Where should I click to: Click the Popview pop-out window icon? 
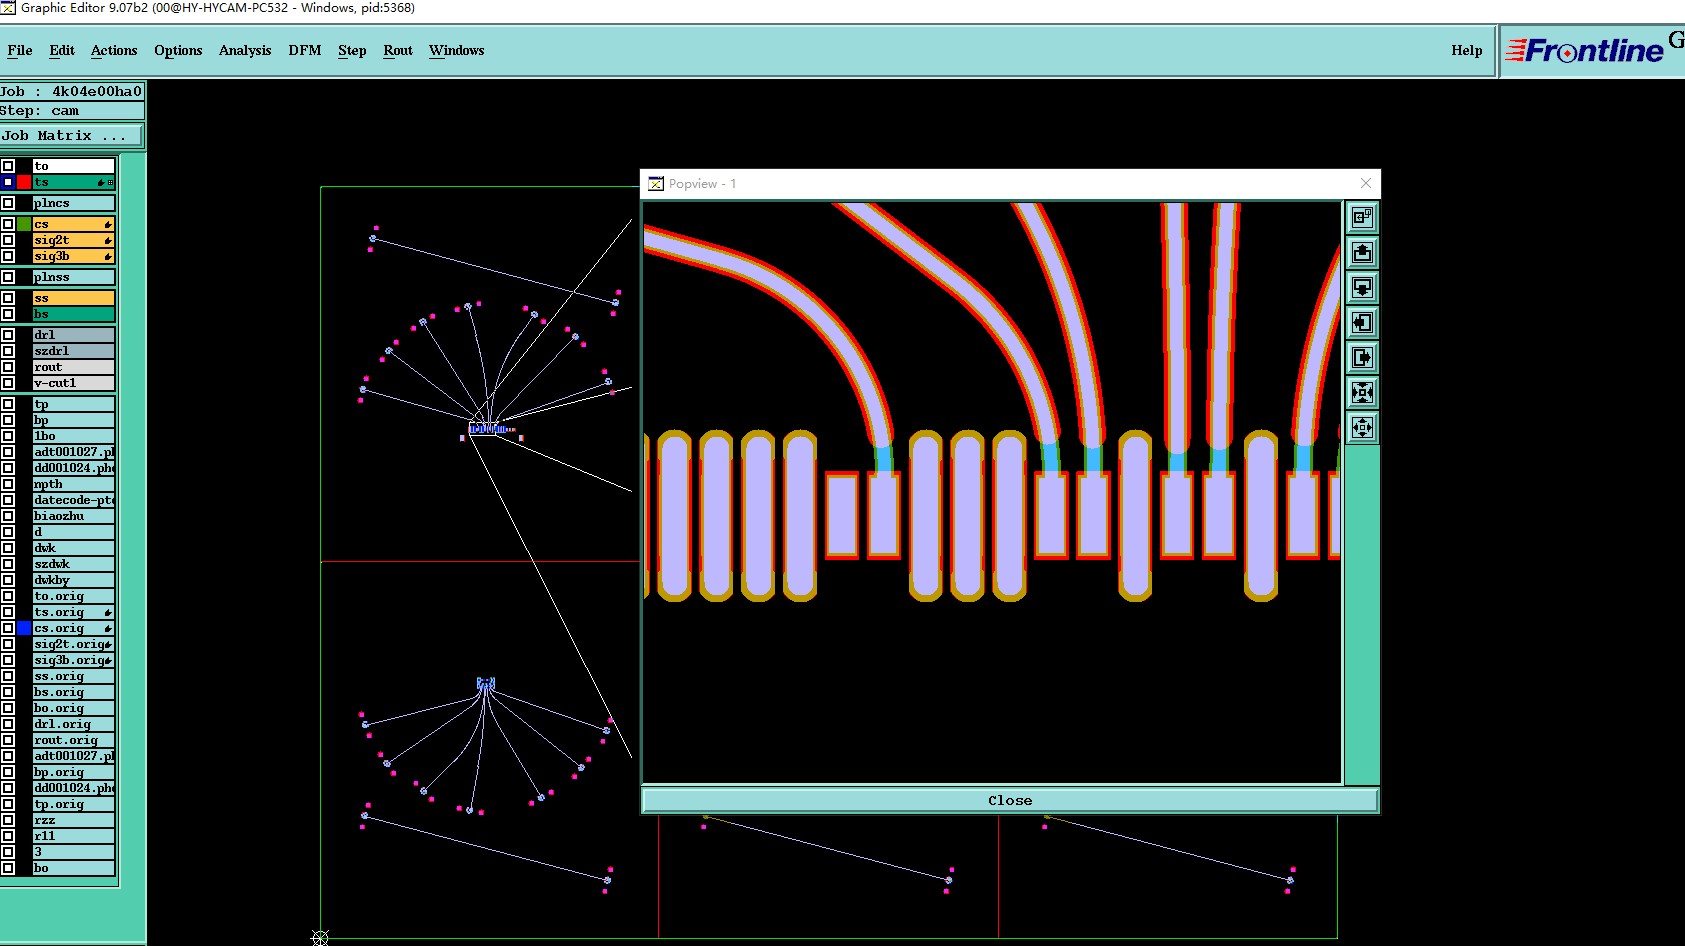[x=1362, y=218]
